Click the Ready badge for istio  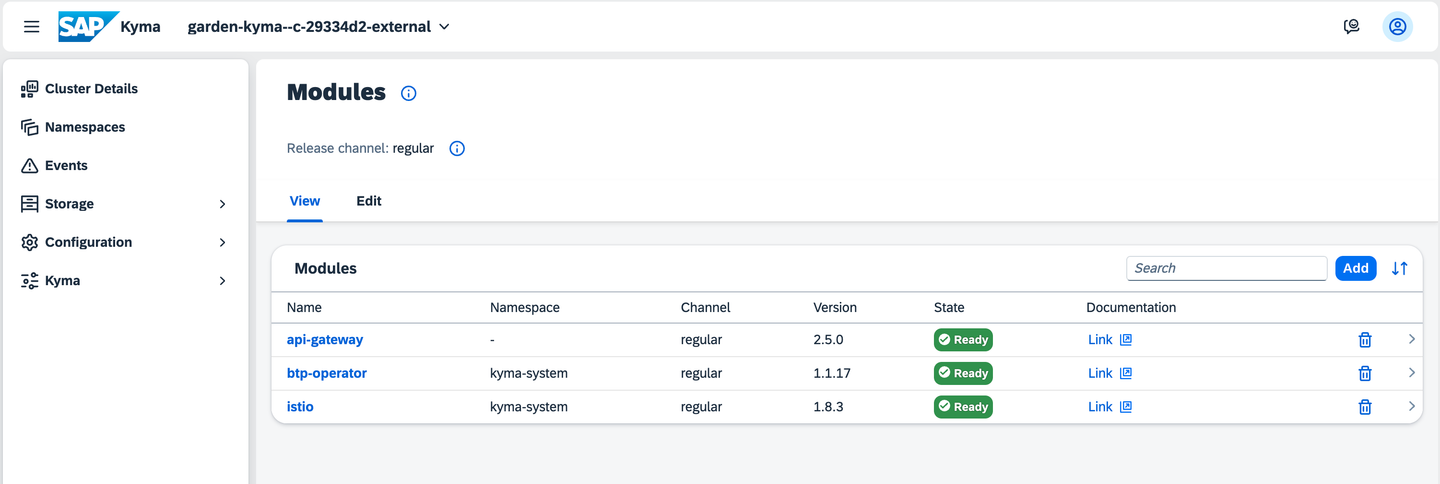[x=963, y=407]
